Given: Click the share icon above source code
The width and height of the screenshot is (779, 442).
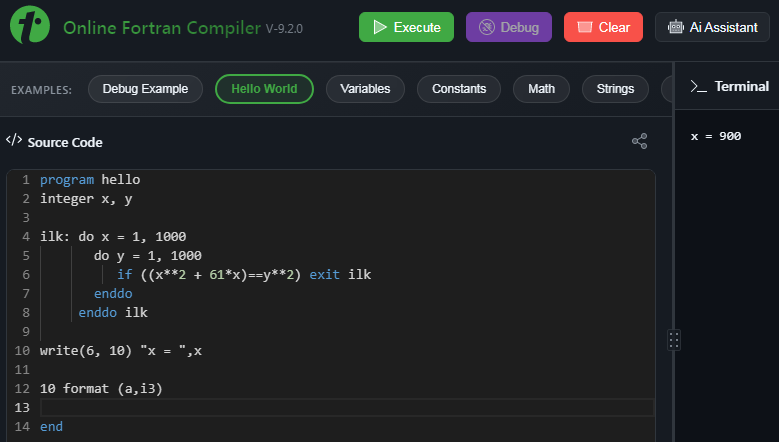Looking at the screenshot, I should (x=639, y=141).
